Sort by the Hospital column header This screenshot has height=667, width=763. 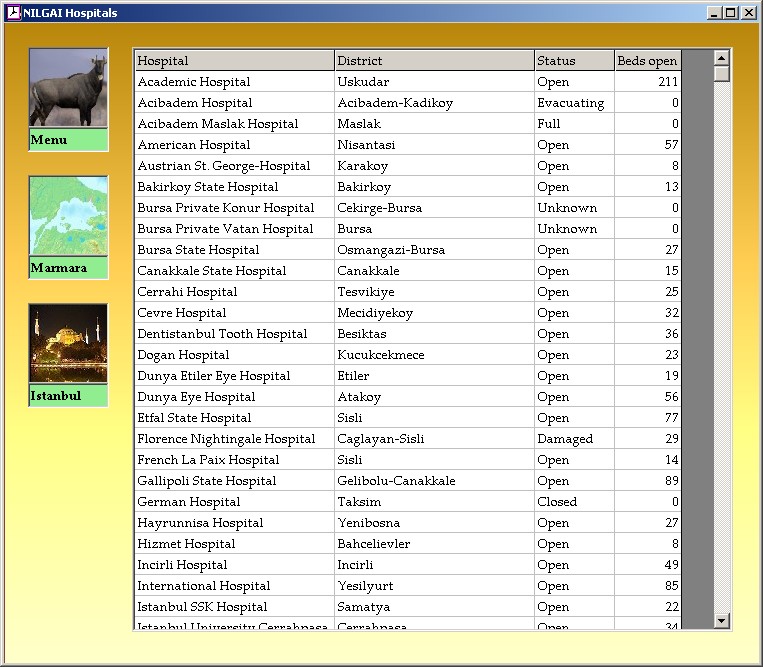pyautogui.click(x=234, y=61)
